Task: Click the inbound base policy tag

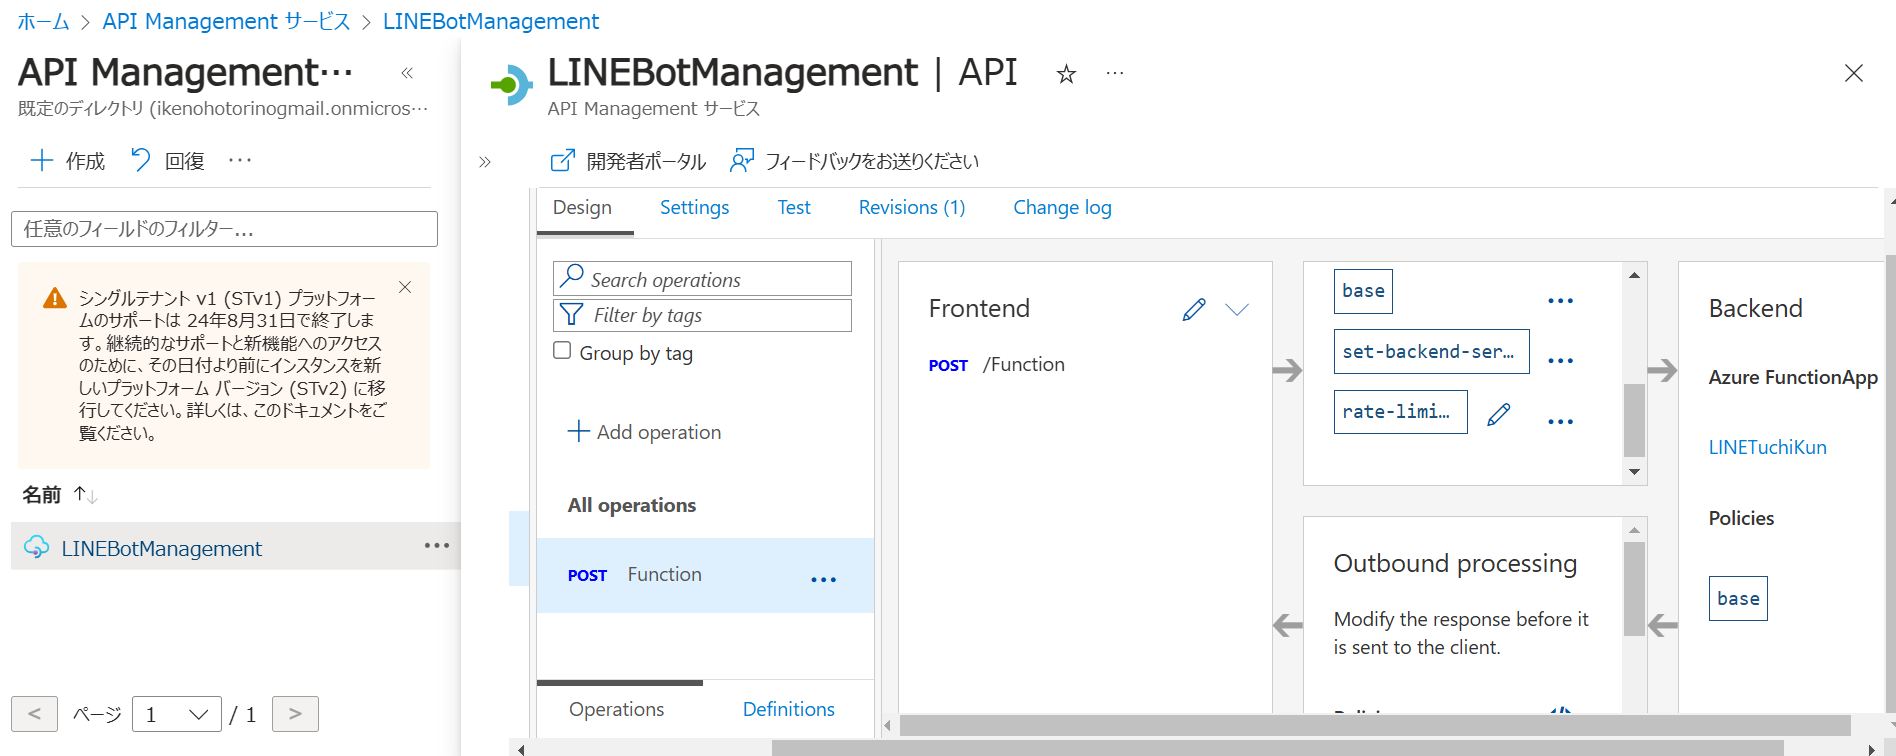Action: coord(1363,291)
